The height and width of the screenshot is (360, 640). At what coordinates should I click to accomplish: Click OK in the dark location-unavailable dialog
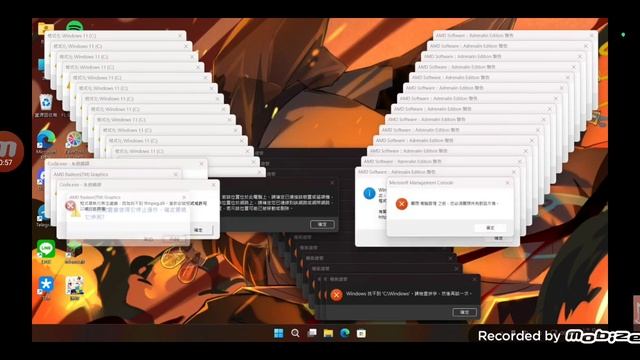pos(322,224)
